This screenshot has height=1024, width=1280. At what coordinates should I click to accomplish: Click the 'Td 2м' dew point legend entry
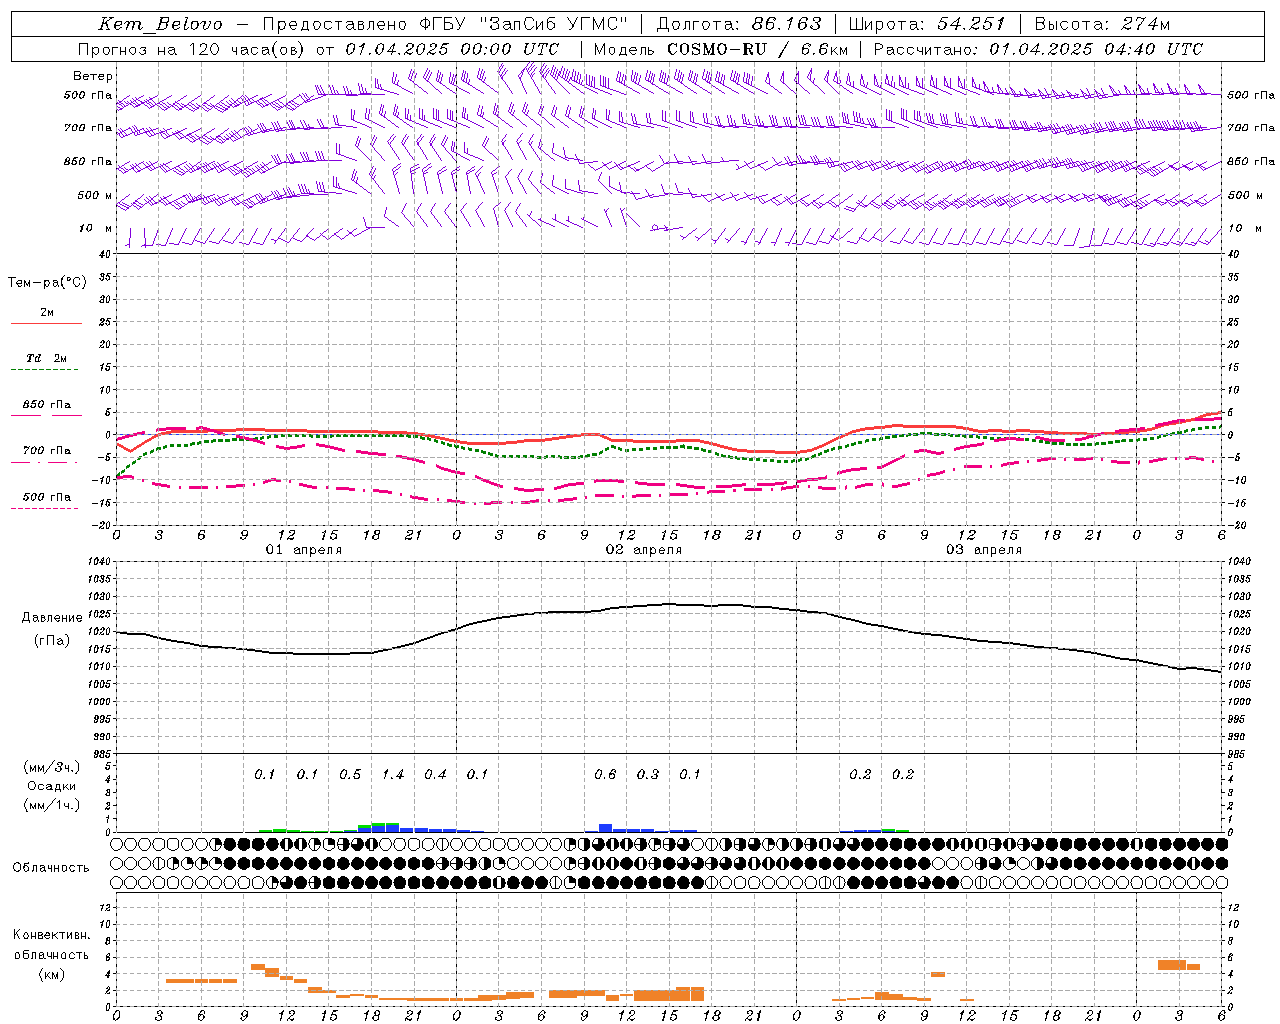[47, 358]
